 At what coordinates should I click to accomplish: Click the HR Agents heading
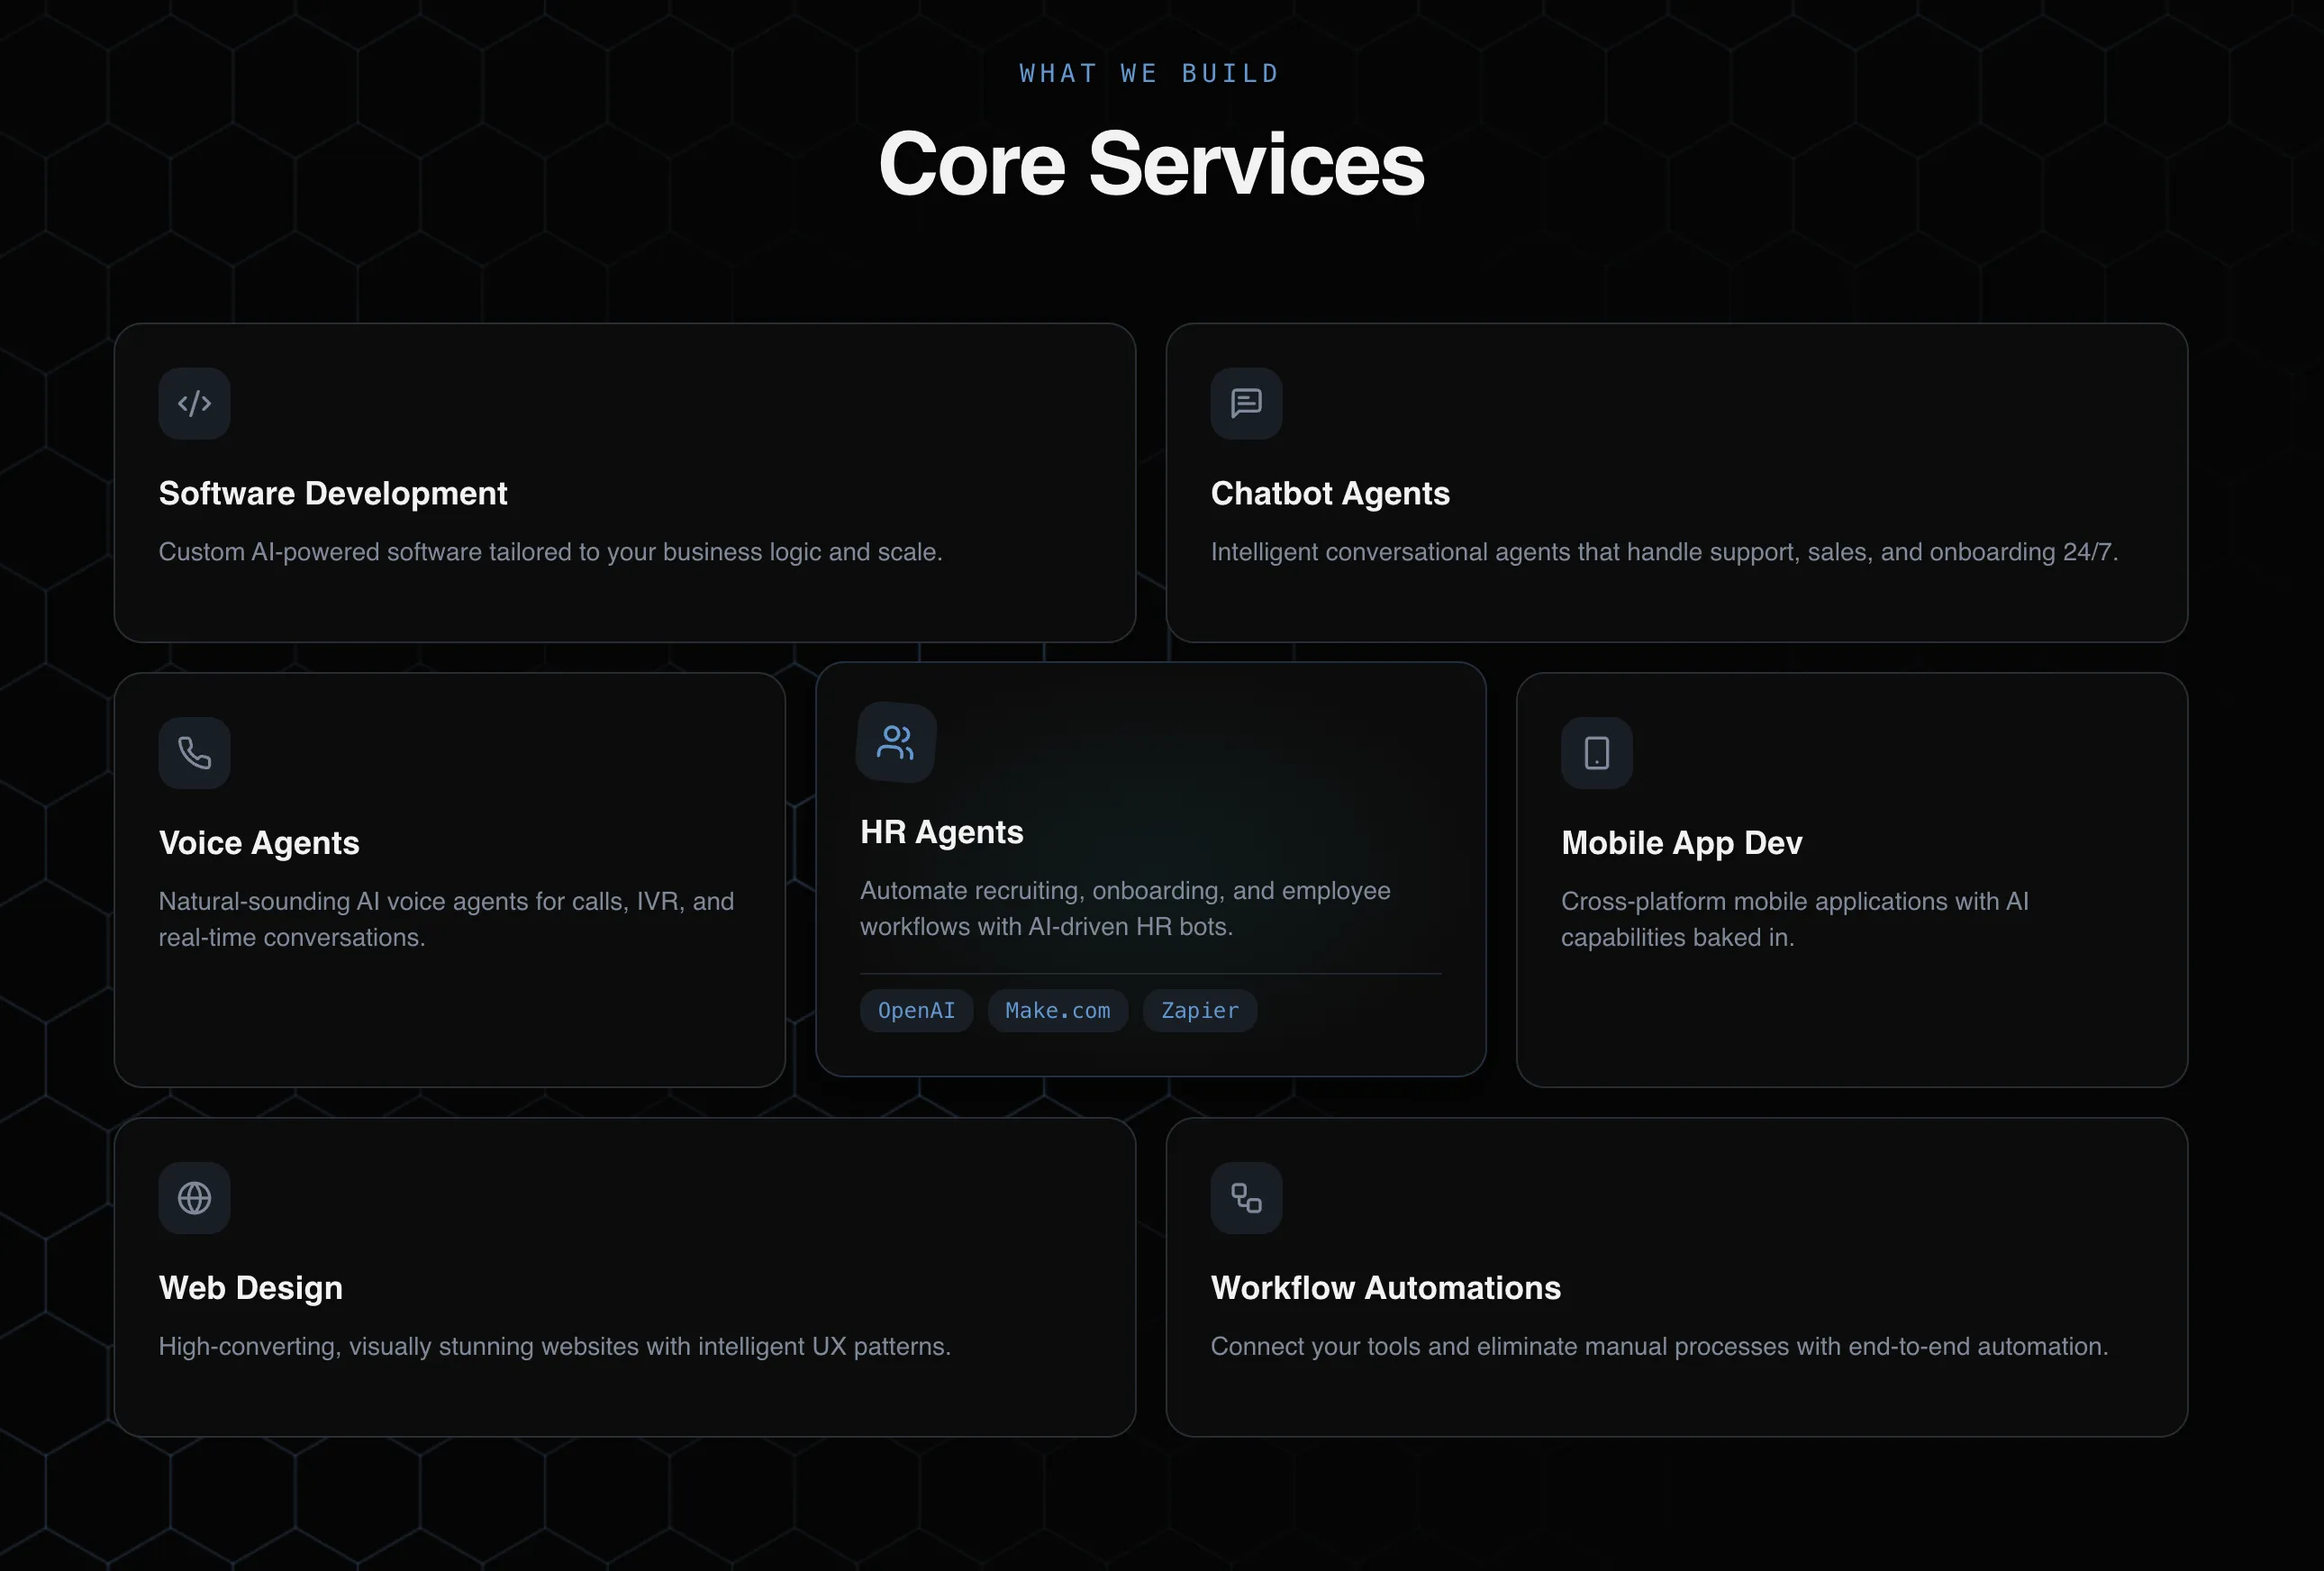coord(941,832)
